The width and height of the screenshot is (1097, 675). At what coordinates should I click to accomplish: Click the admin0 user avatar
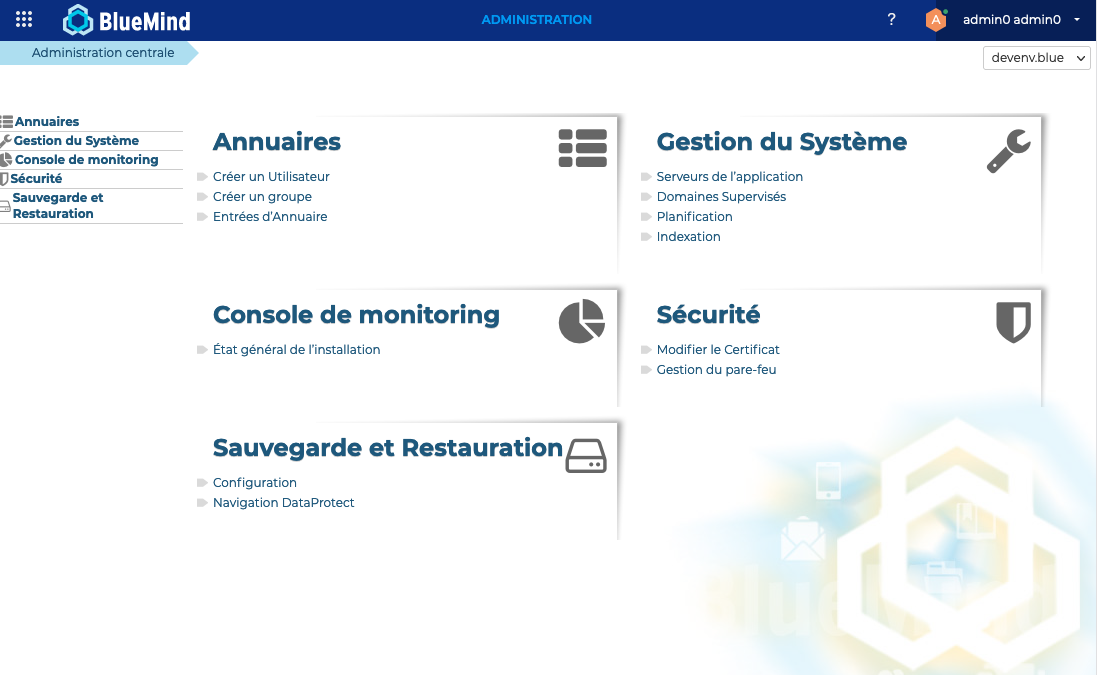point(935,20)
